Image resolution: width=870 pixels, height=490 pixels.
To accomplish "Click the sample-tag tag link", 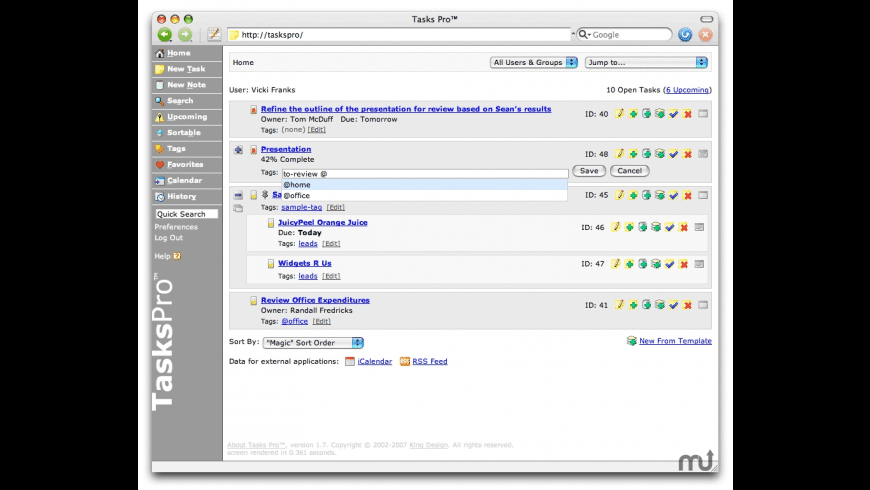I will (301, 207).
